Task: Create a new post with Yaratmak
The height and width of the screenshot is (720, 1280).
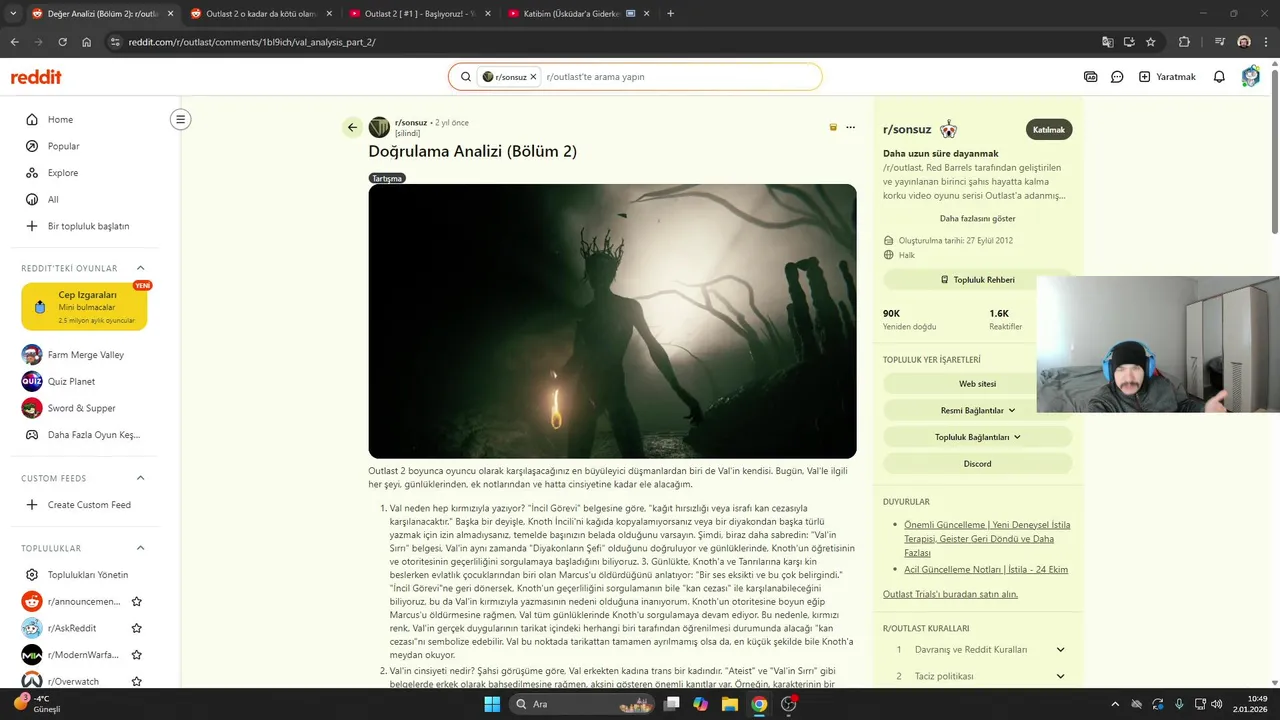Action: [1167, 77]
